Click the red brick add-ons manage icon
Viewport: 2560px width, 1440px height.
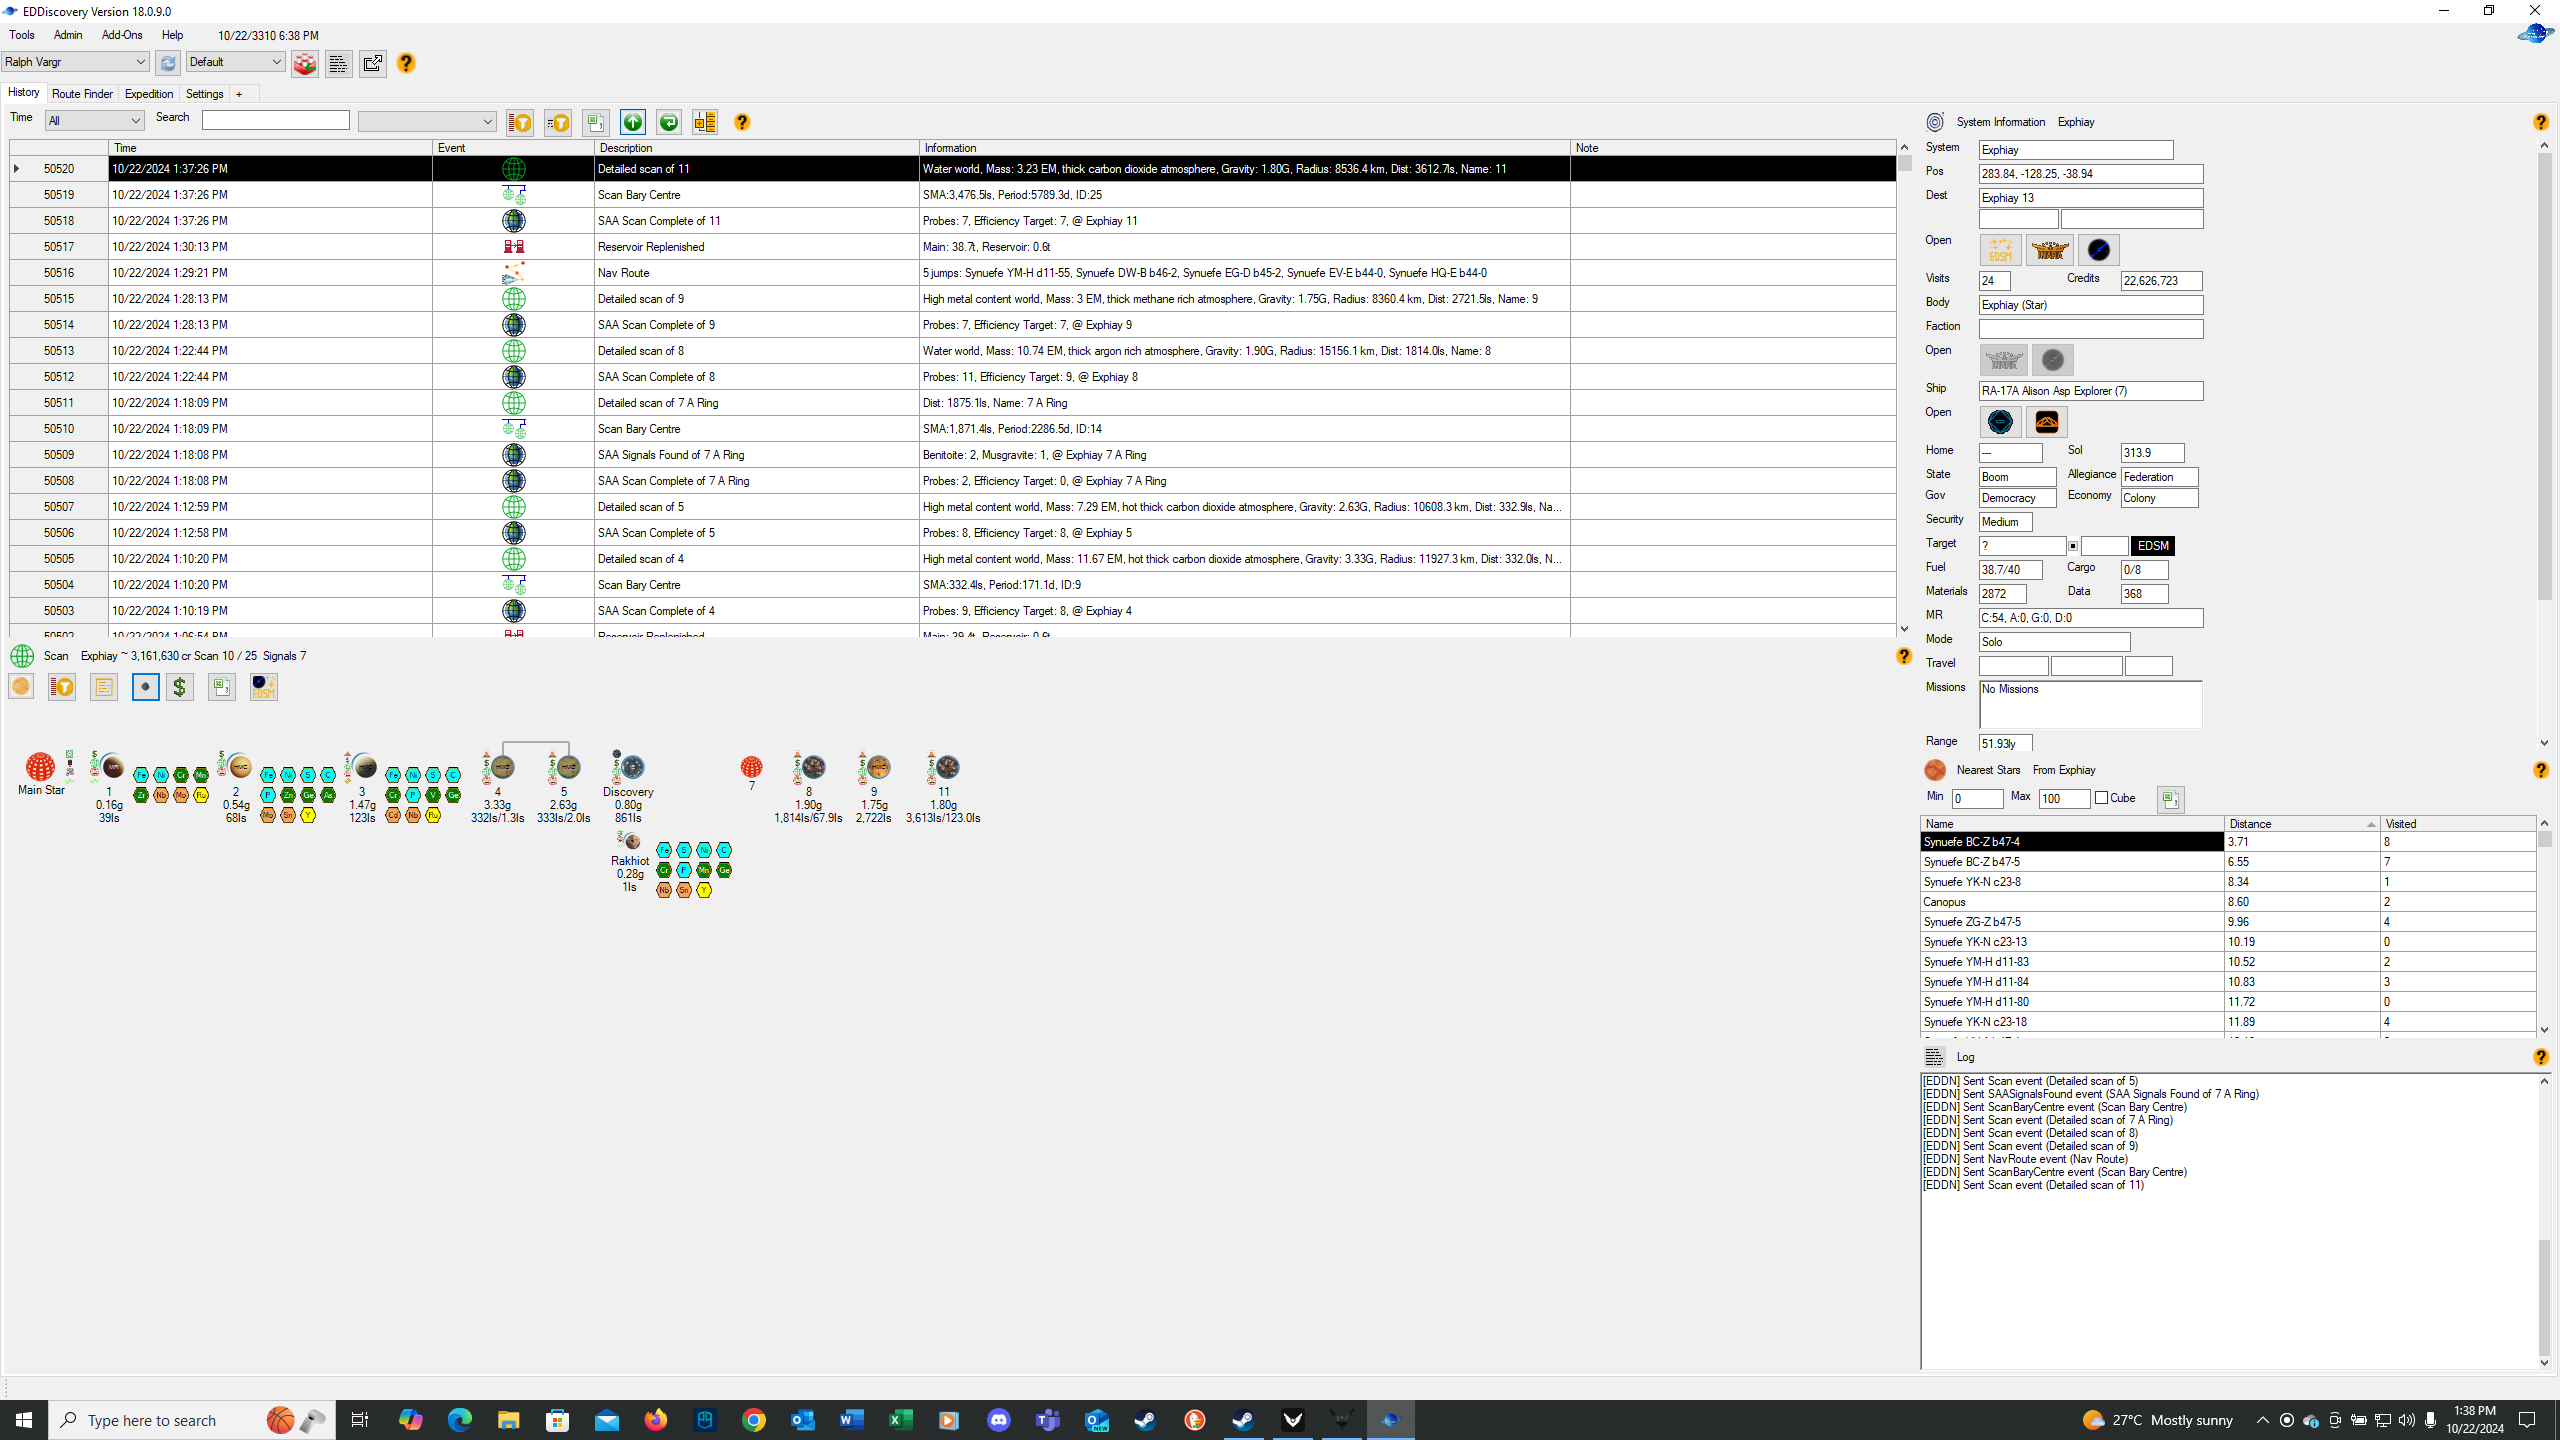point(305,63)
